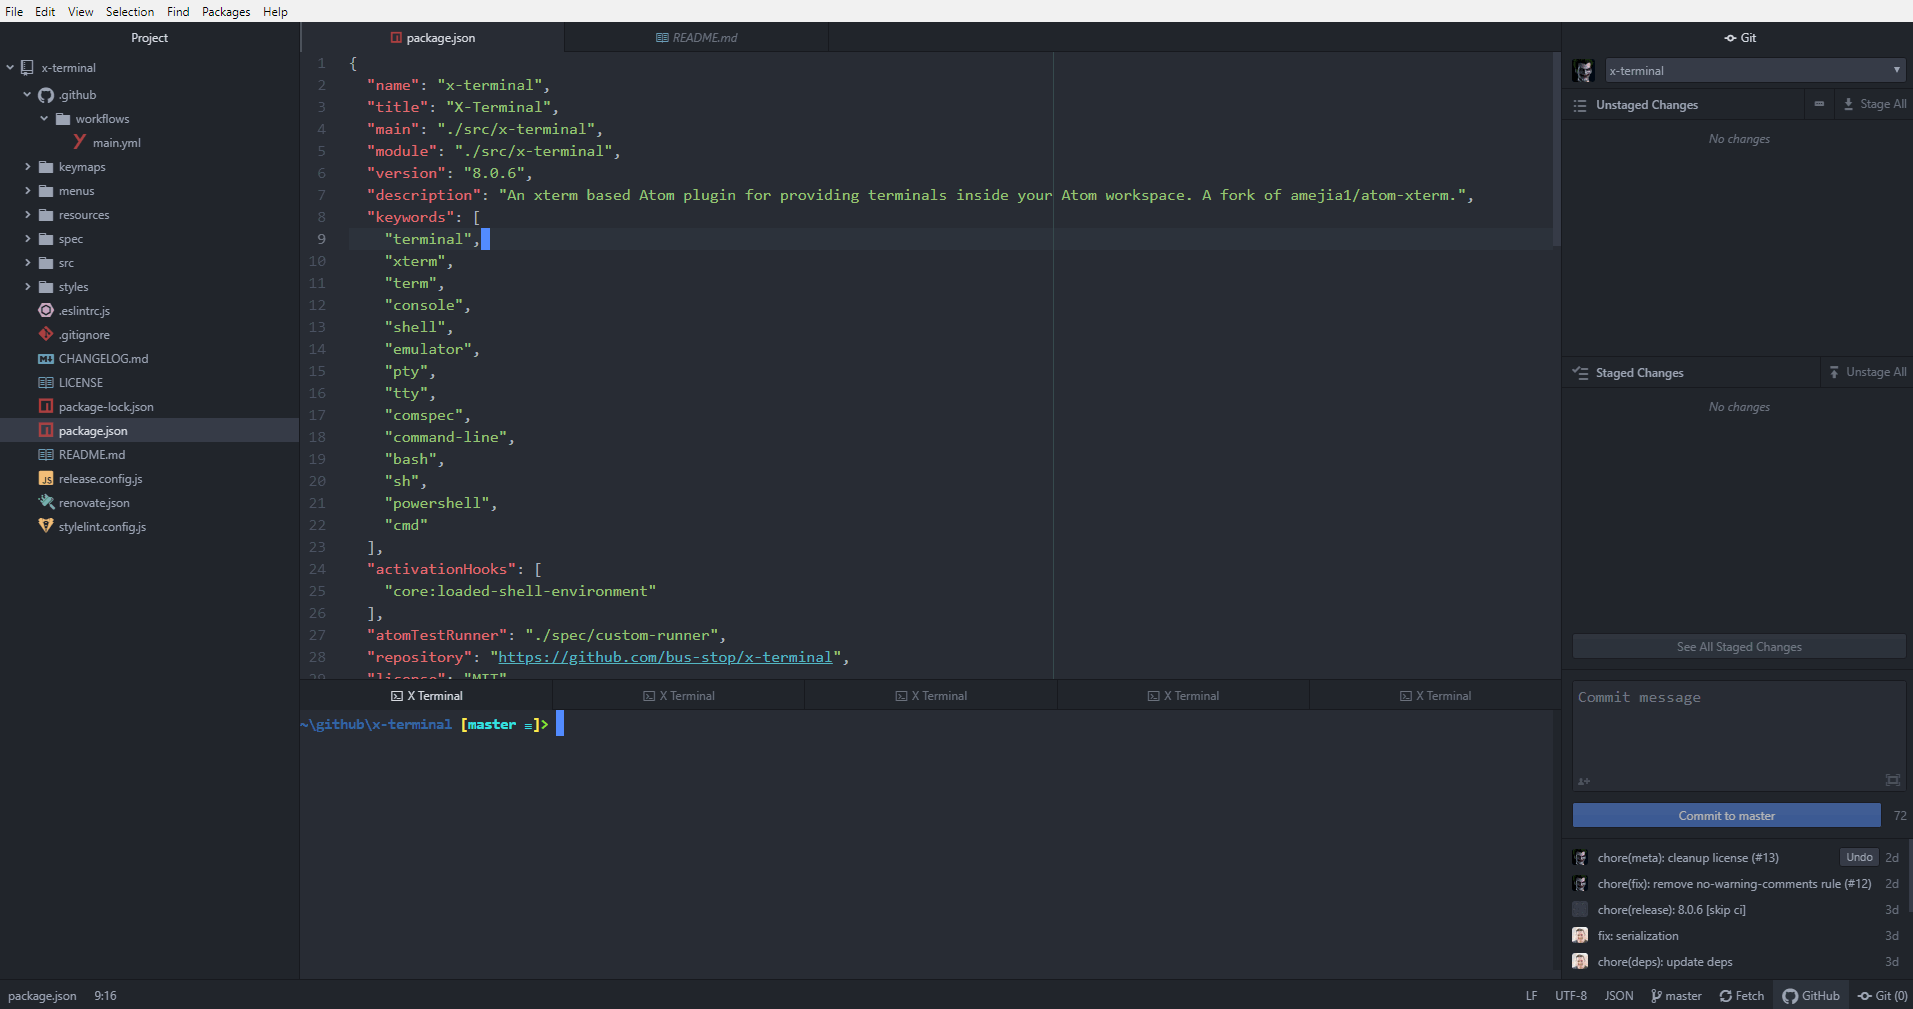
Task: Click avatar of 'chore(release): 8.0.6' commit
Action: tap(1580, 910)
